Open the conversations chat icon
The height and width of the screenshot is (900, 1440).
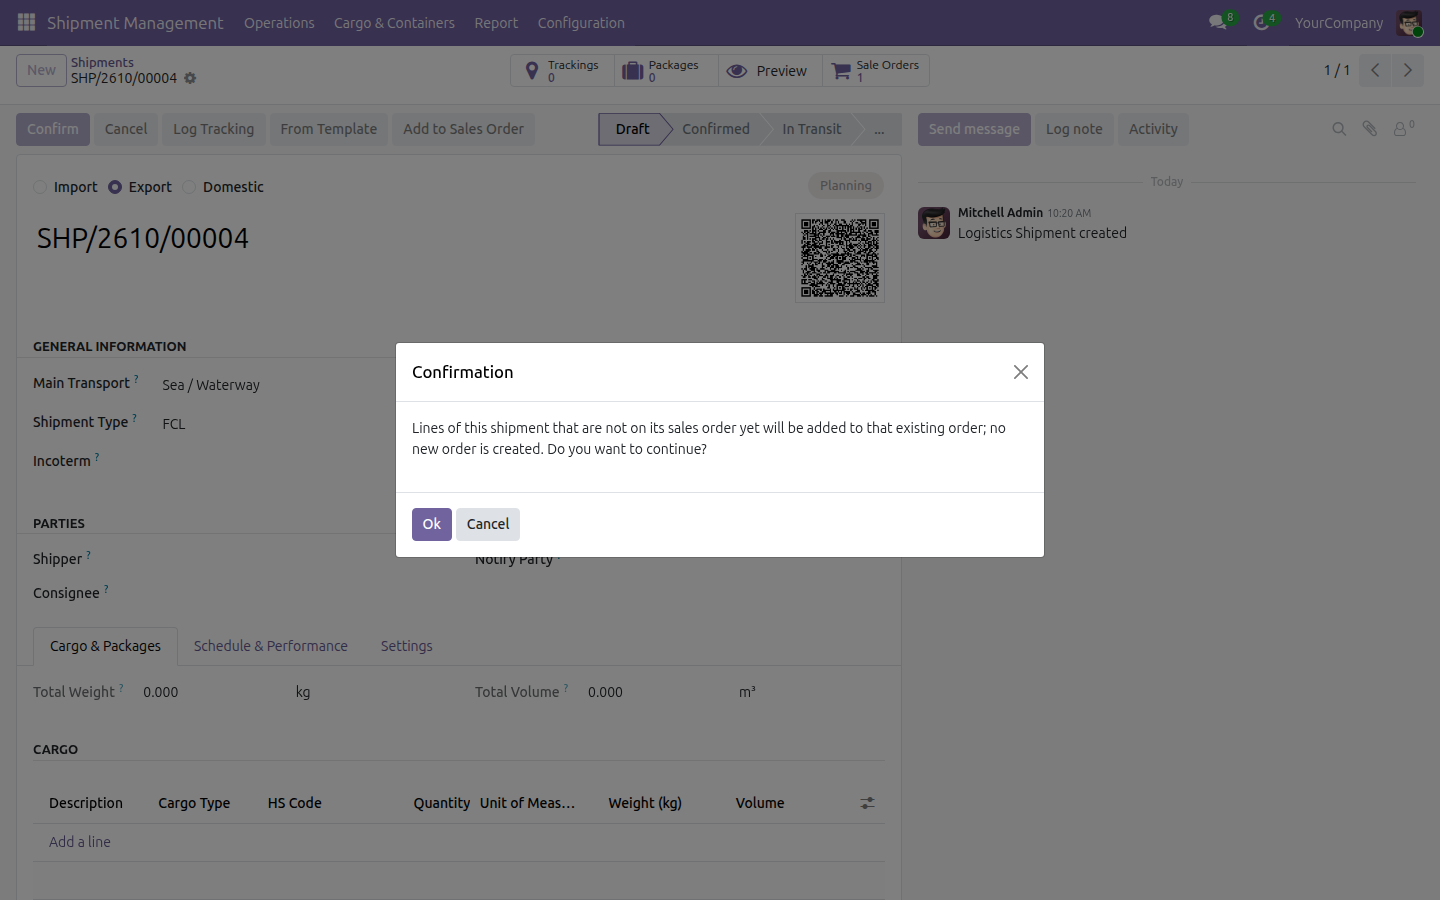coord(1218,22)
